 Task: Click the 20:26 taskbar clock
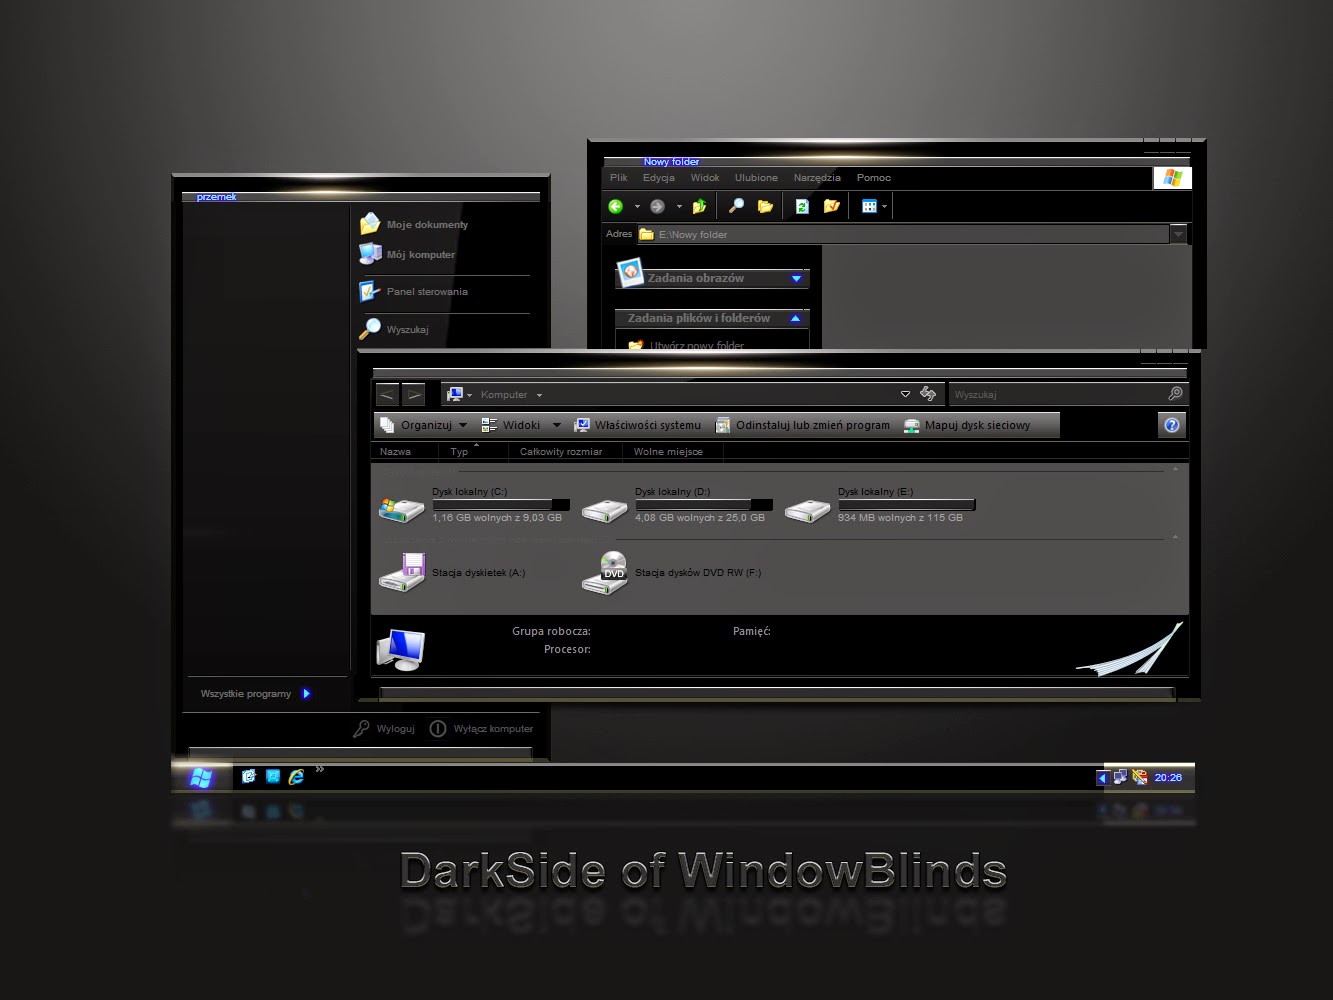pyautogui.click(x=1168, y=777)
